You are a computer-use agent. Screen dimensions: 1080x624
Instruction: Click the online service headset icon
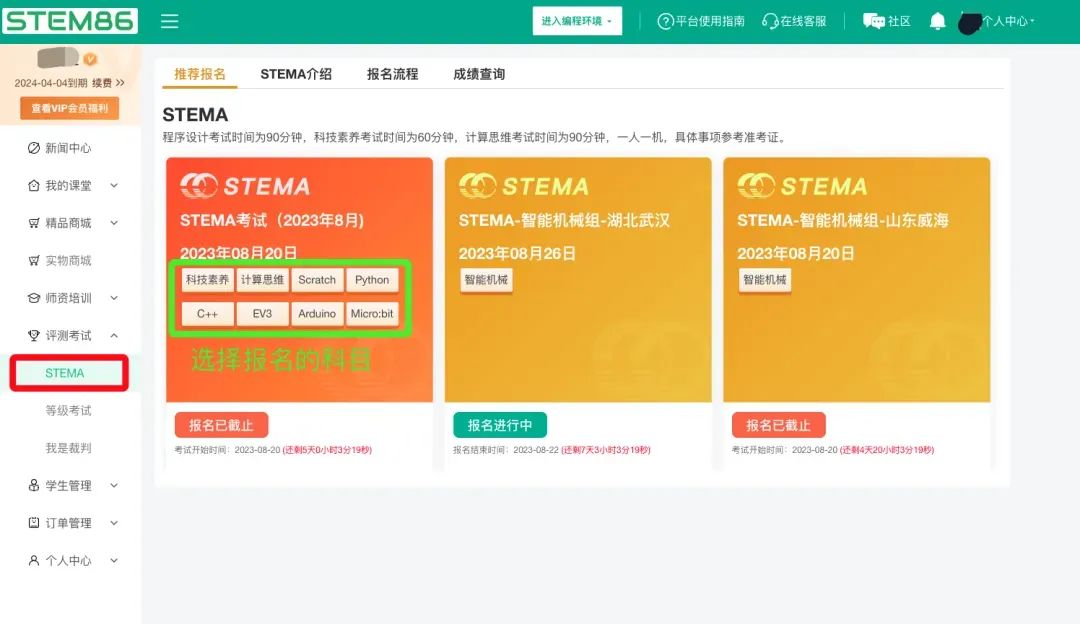tap(769, 21)
